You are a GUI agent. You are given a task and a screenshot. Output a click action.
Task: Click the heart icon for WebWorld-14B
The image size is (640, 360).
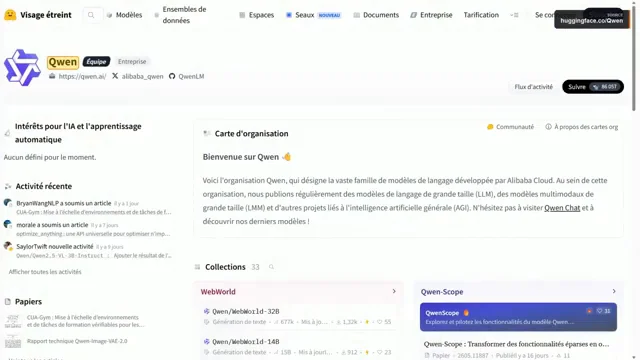[380, 352]
